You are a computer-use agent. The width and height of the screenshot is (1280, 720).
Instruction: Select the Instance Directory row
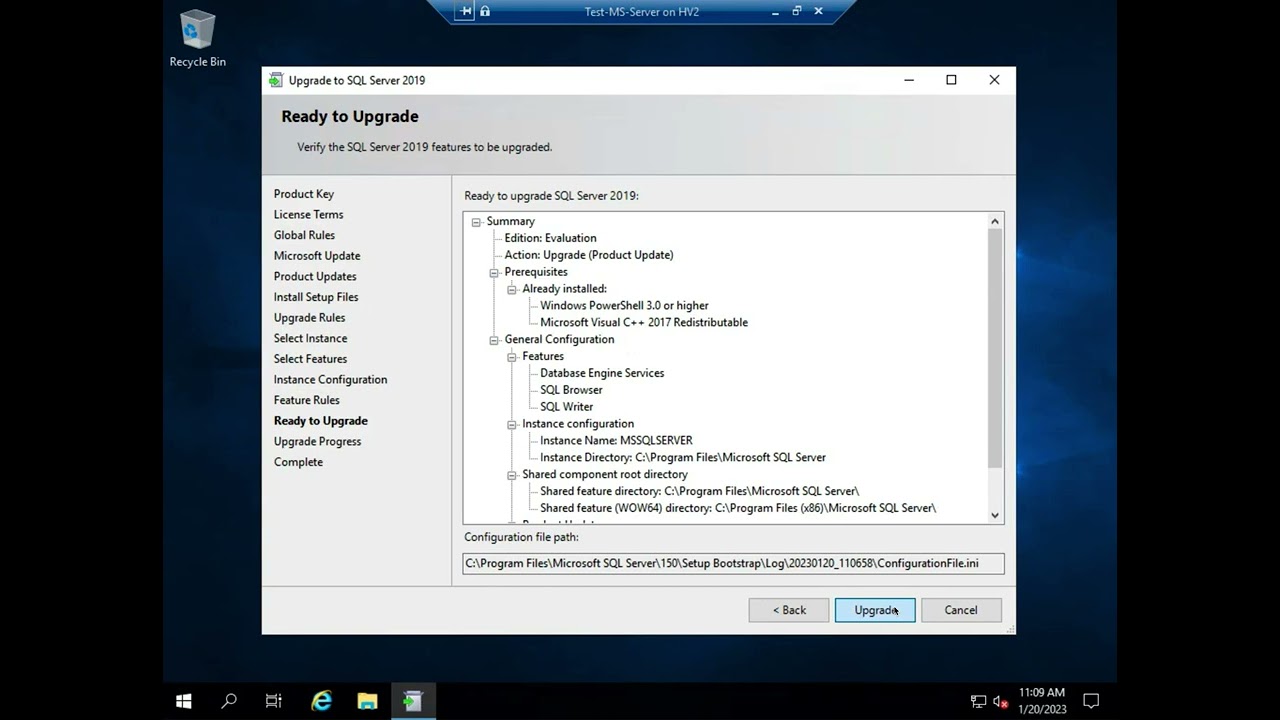point(683,457)
